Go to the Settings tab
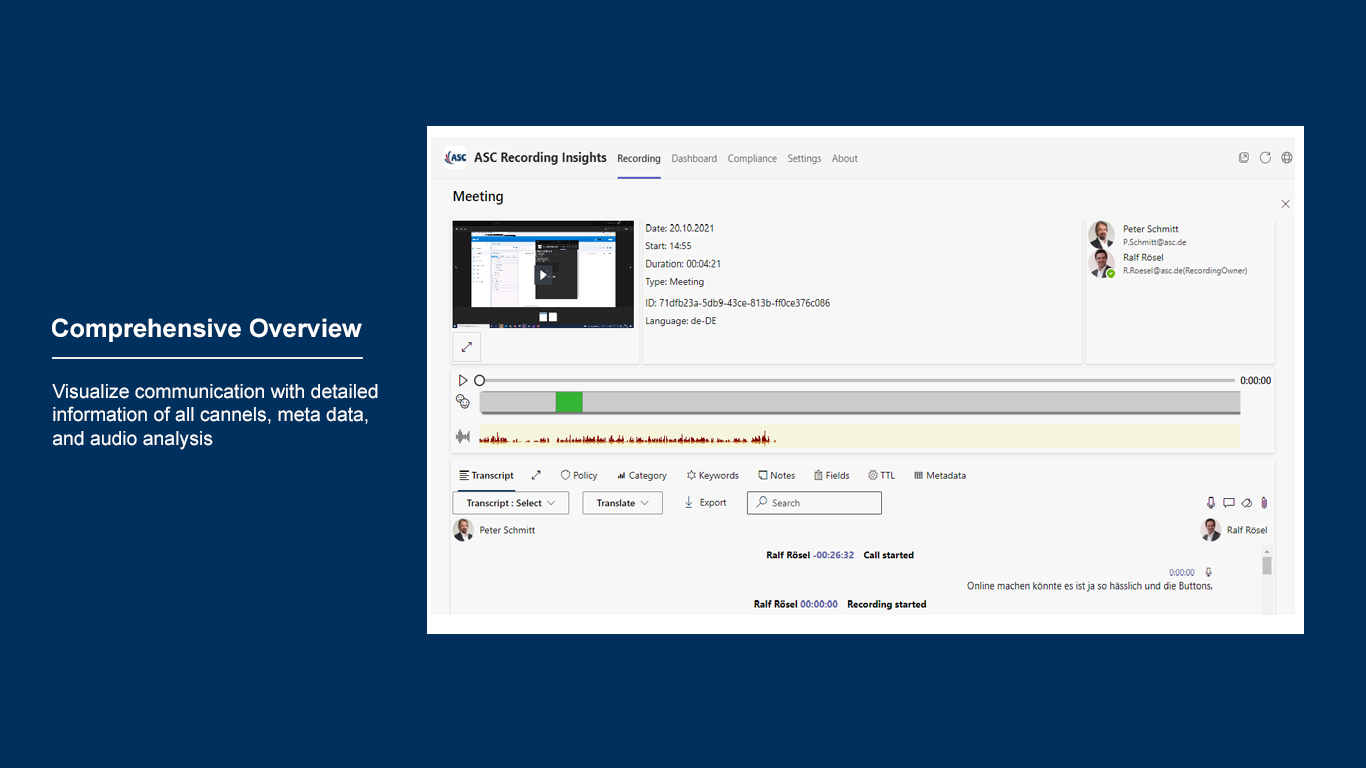1366x768 pixels. click(804, 158)
